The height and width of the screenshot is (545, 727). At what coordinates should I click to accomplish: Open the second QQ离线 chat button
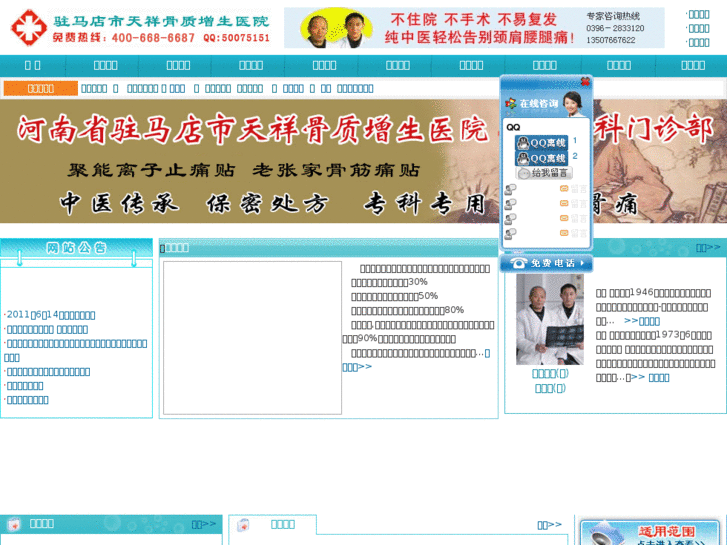541,158
